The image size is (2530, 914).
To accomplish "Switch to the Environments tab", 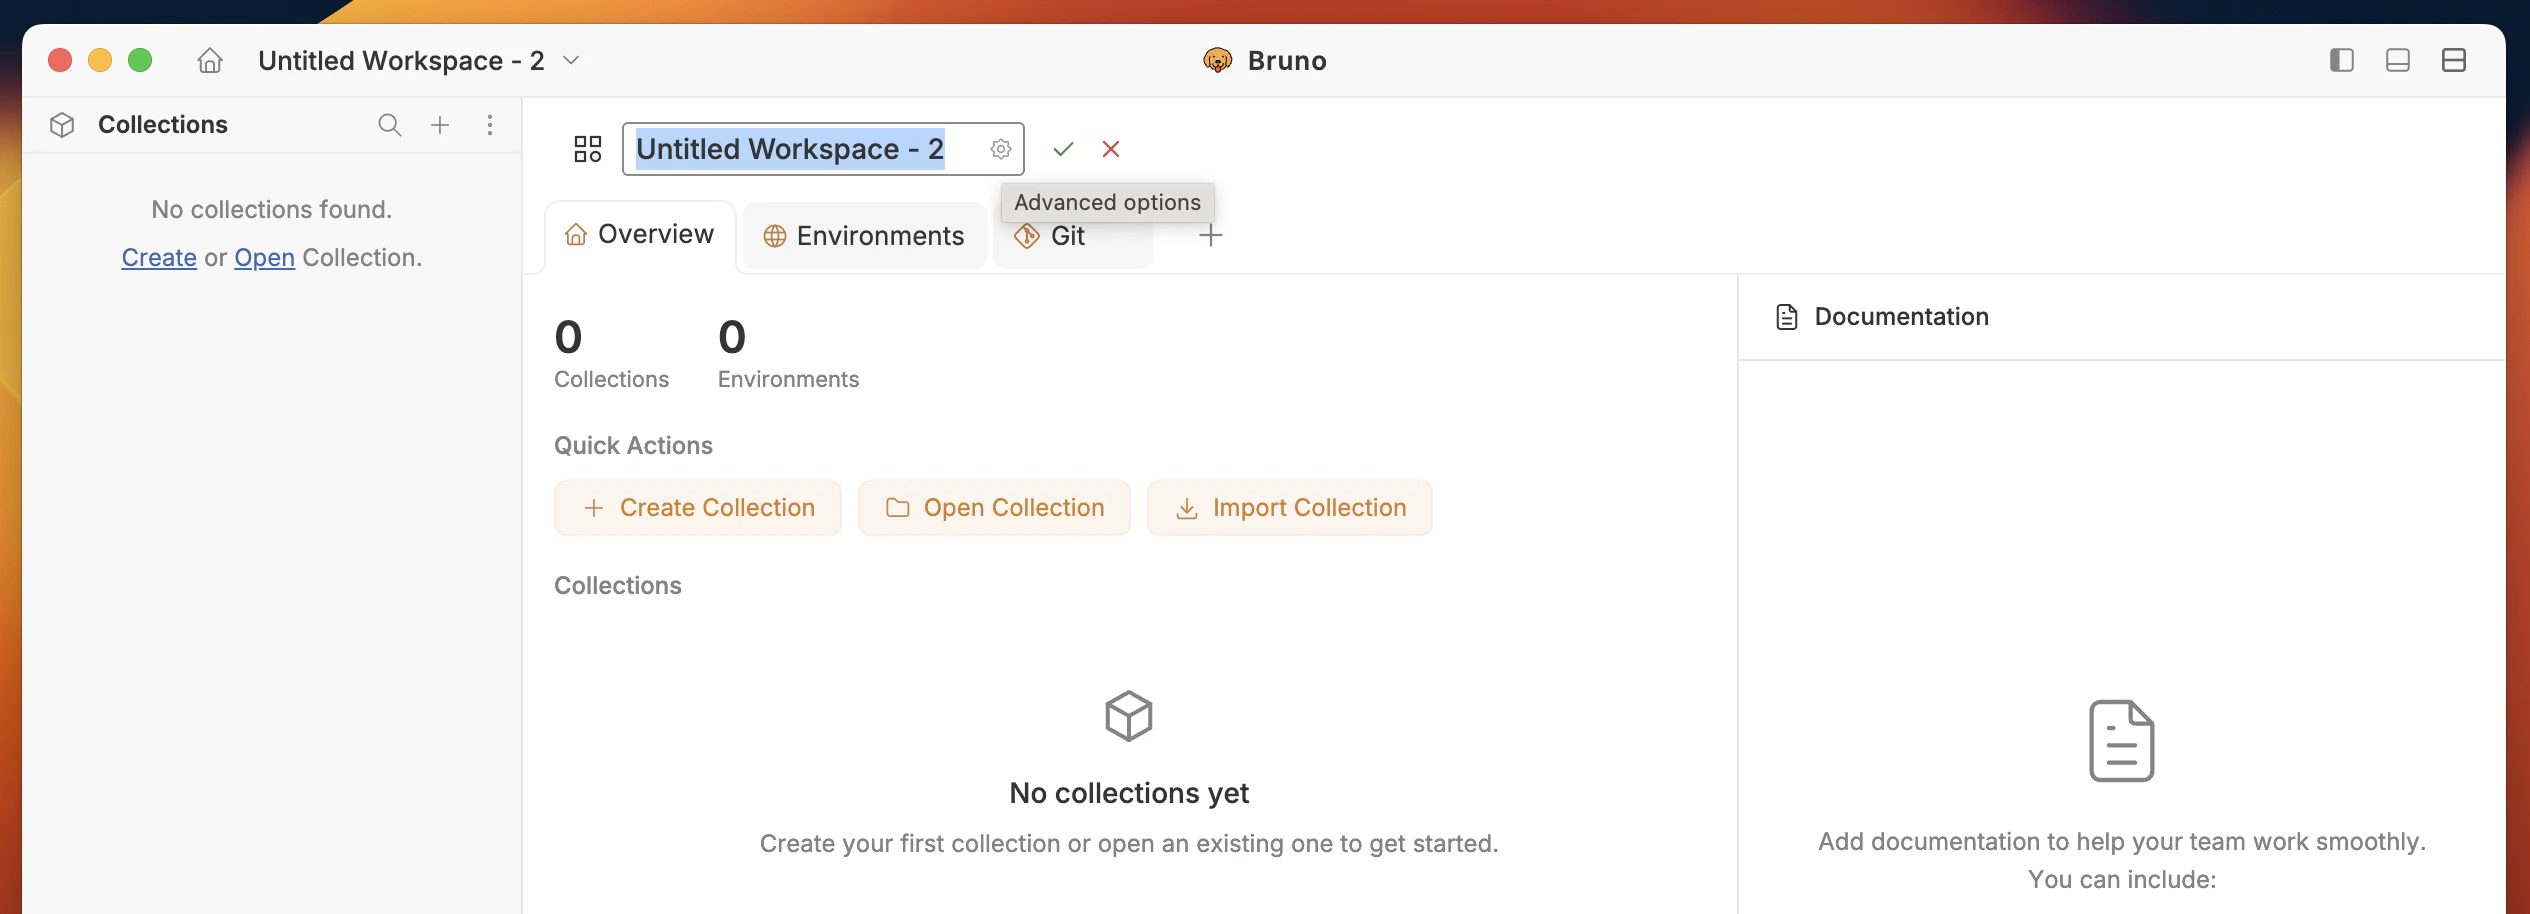I will tap(863, 235).
